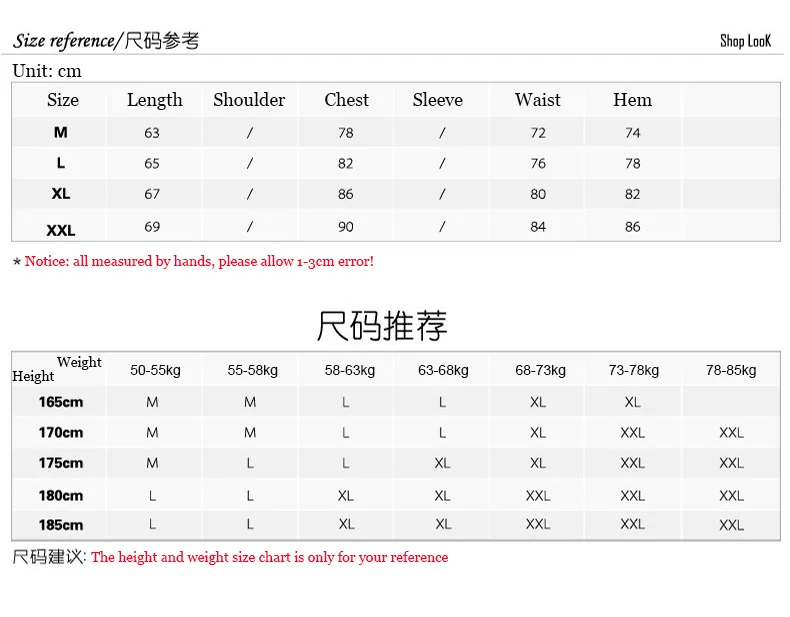Click the M size row label
The image size is (790, 617).
tap(60, 132)
